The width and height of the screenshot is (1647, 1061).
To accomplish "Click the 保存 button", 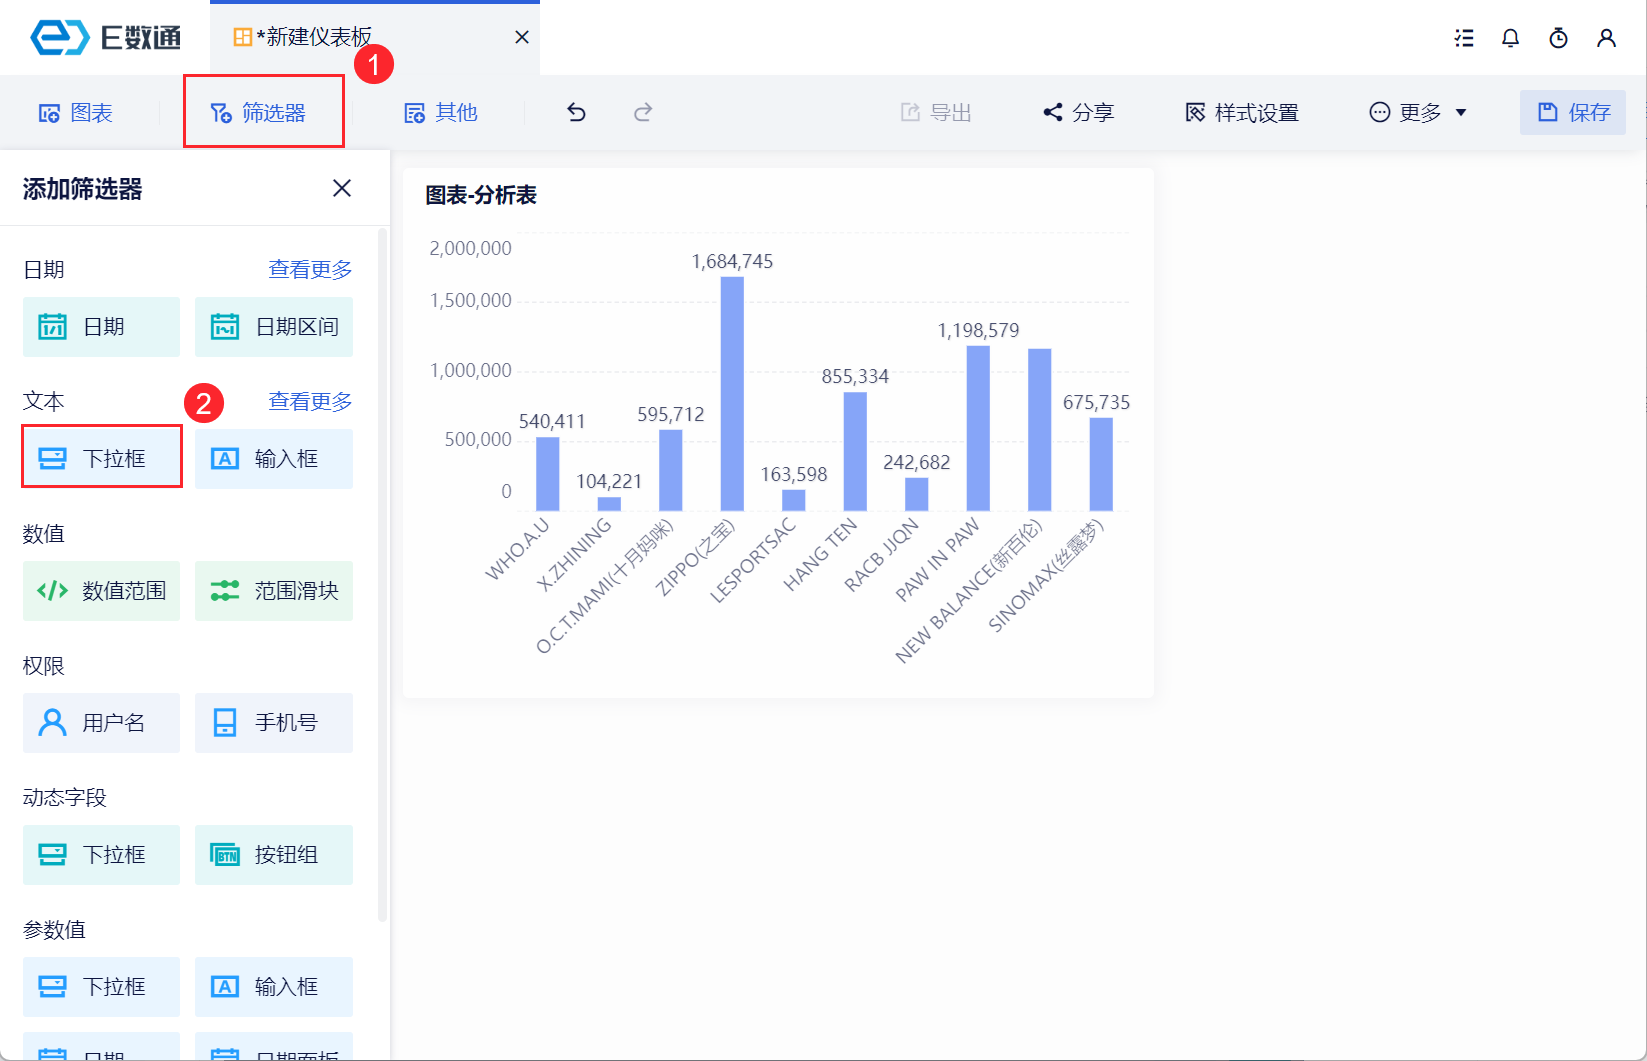I will [1573, 112].
